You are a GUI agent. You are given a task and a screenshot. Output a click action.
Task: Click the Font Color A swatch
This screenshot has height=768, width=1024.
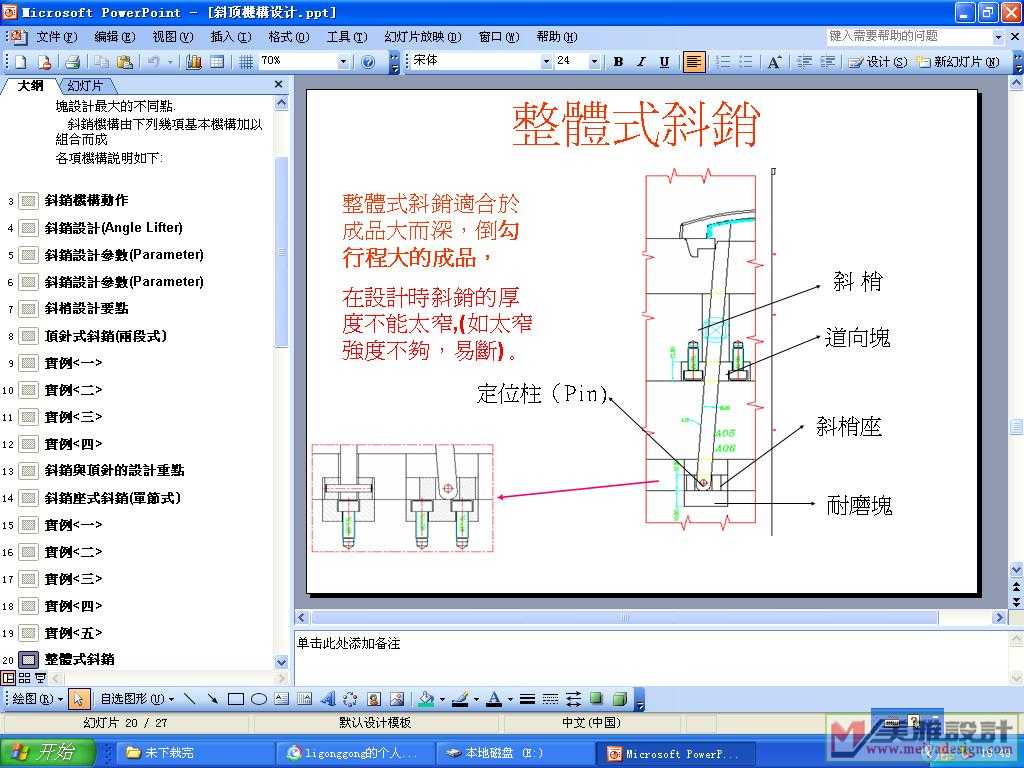494,699
